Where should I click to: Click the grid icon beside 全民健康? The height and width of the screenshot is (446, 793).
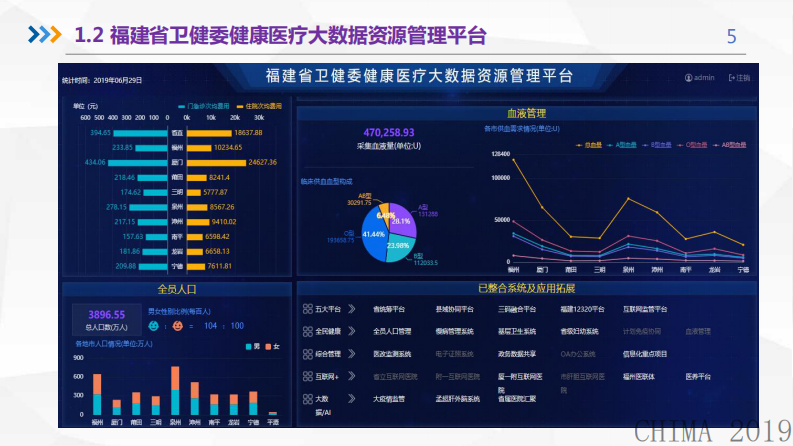tap(307, 332)
